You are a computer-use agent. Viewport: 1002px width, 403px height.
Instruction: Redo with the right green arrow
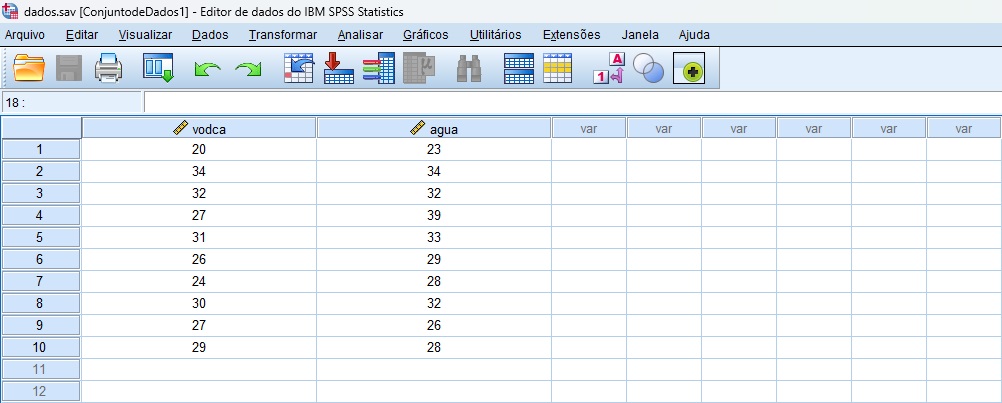tap(248, 69)
